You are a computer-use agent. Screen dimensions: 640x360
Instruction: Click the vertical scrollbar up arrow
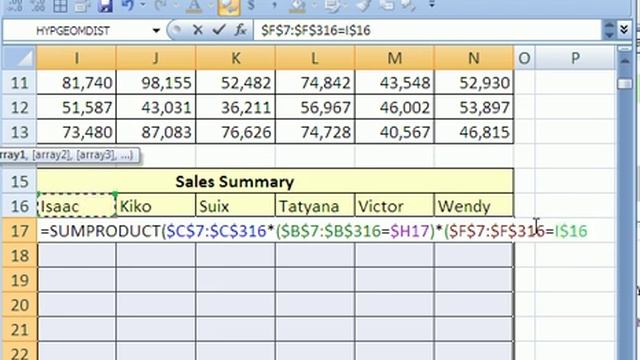click(x=624, y=60)
